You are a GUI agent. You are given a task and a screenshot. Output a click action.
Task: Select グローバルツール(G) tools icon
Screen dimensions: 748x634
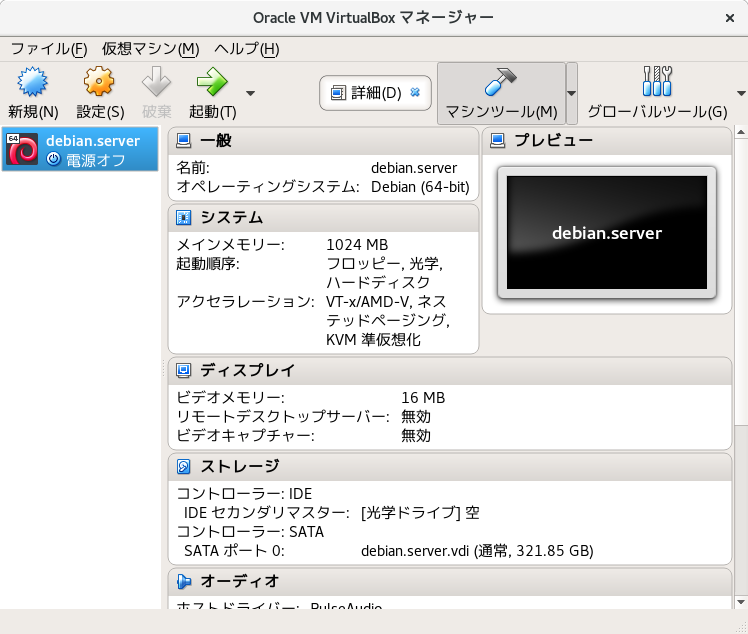tap(657, 82)
